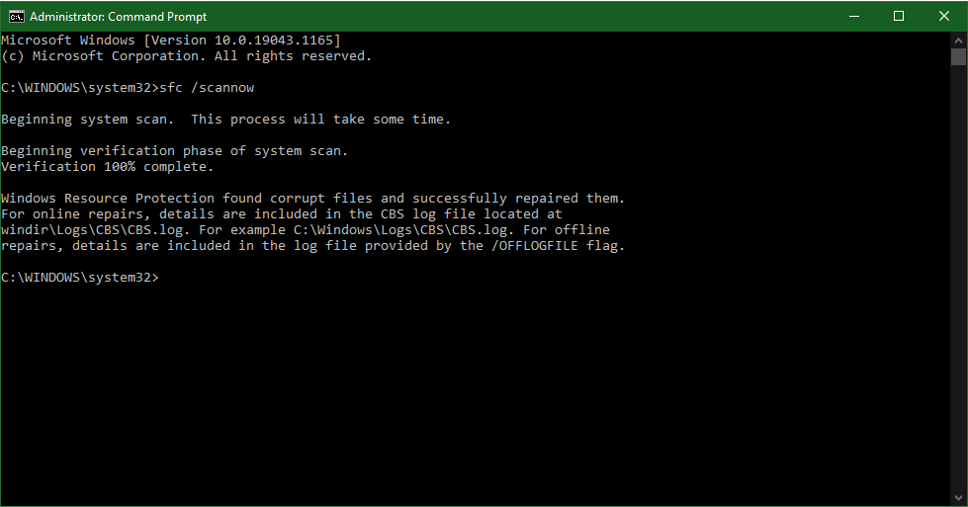Click the '/OFFLOGFILE' flag text
This screenshot has height=507, width=968.
pyautogui.click(x=535, y=246)
